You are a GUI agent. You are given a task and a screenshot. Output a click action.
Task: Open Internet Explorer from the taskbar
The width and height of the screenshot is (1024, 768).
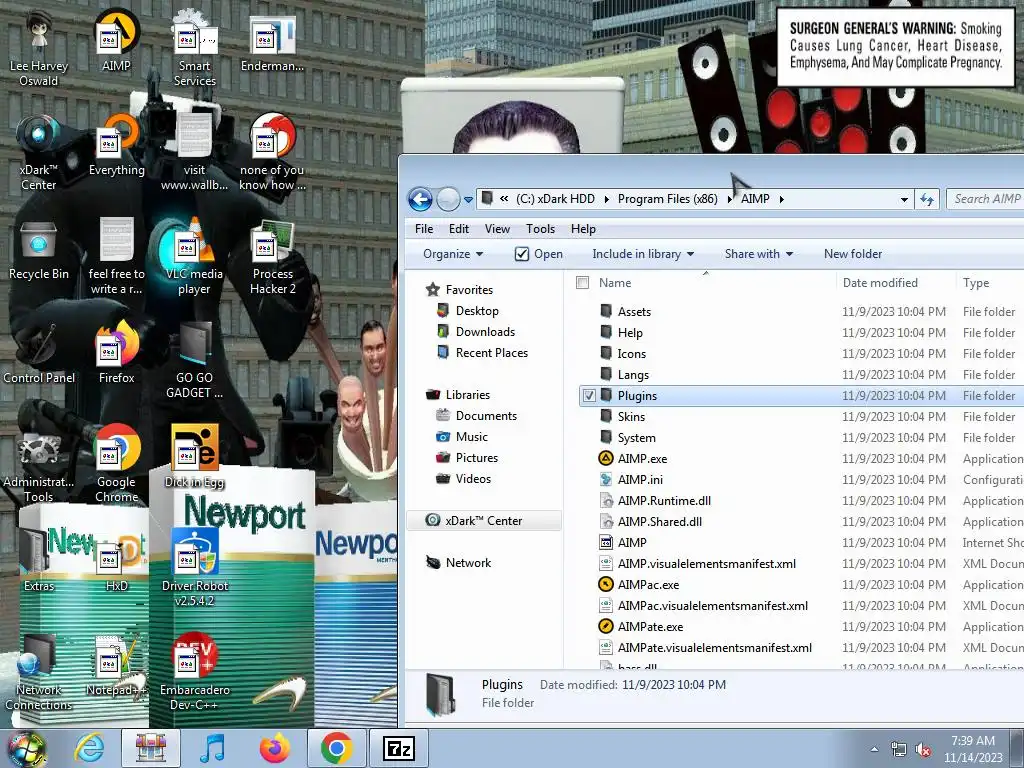tap(89, 748)
